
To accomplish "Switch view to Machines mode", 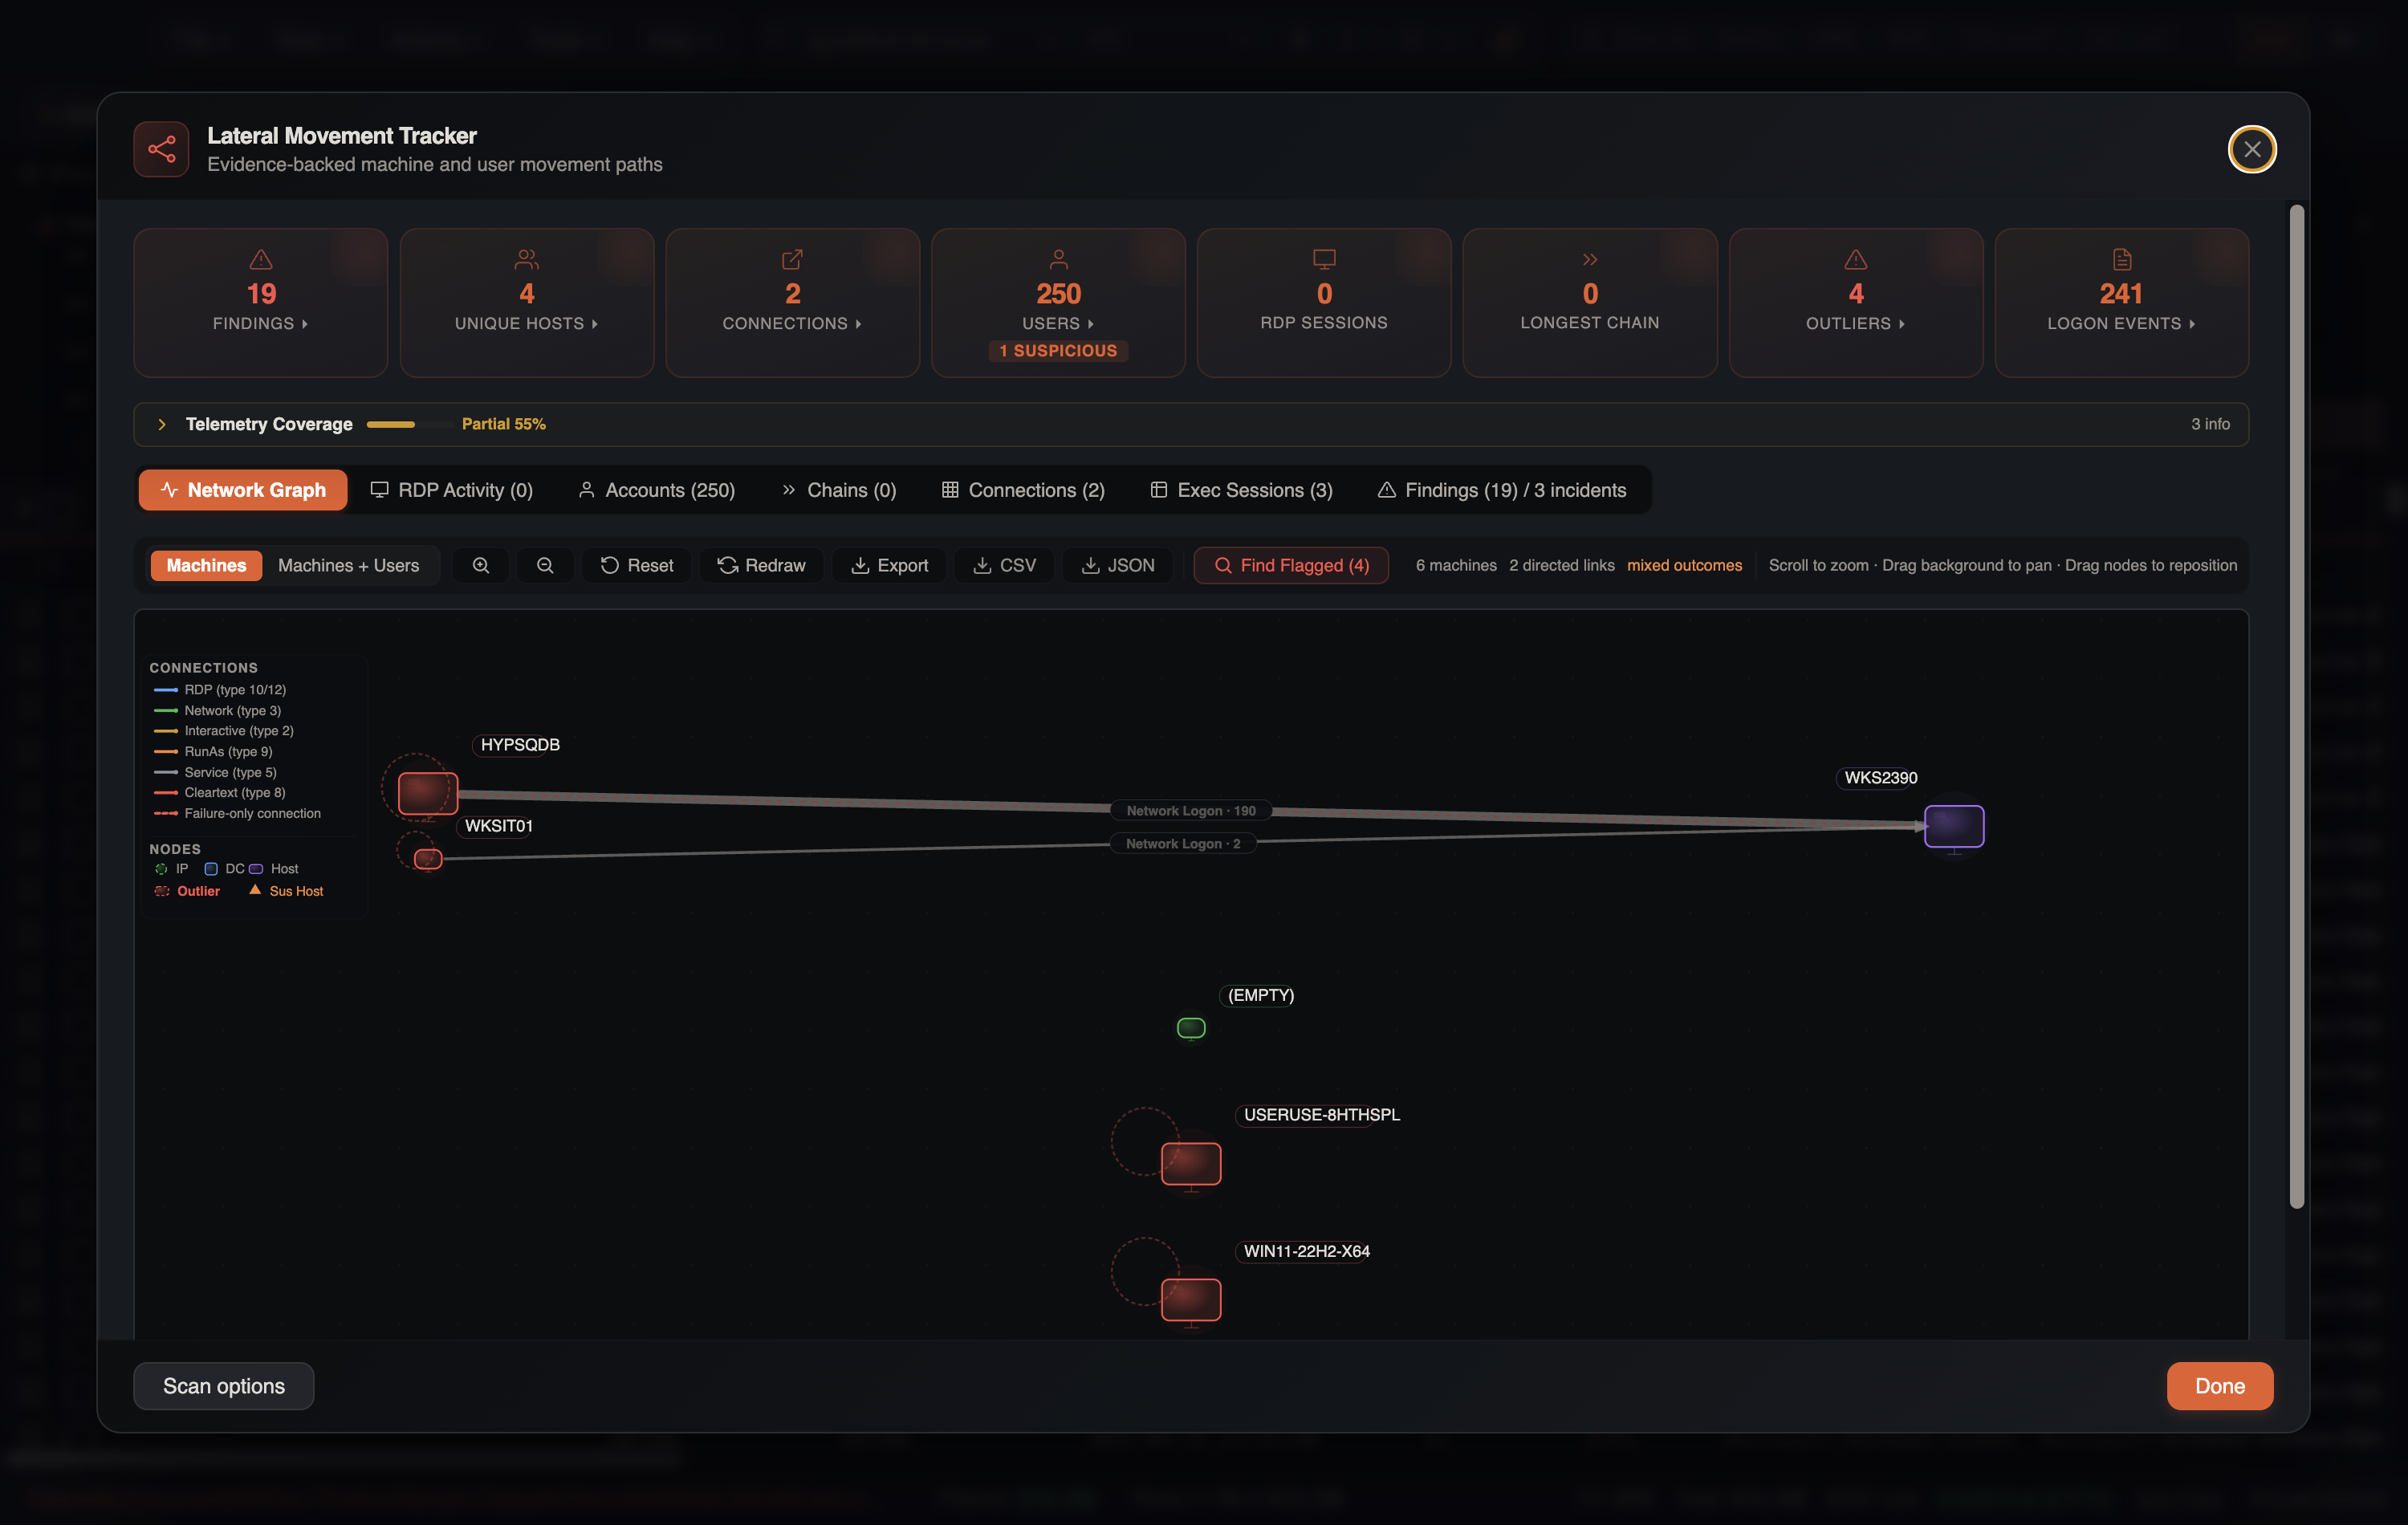I will coord(206,565).
